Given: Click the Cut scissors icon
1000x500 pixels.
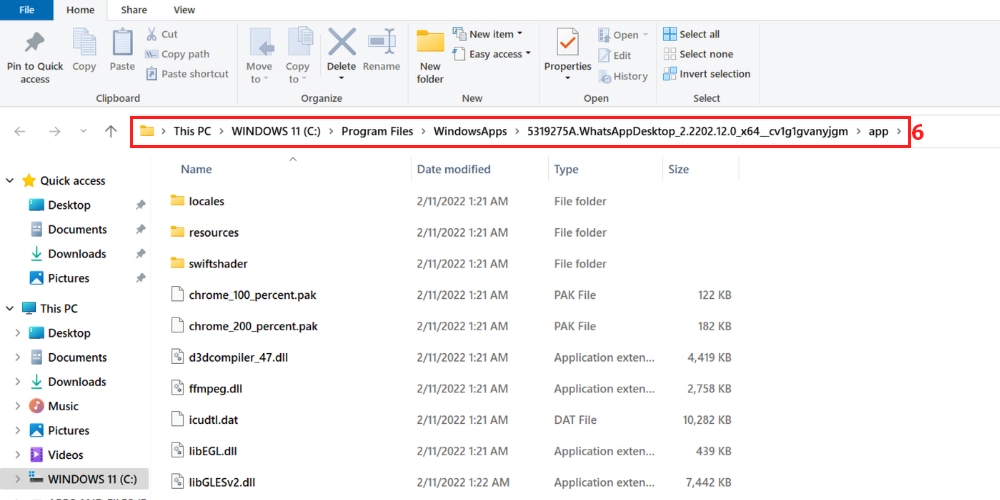Looking at the screenshot, I should point(152,34).
